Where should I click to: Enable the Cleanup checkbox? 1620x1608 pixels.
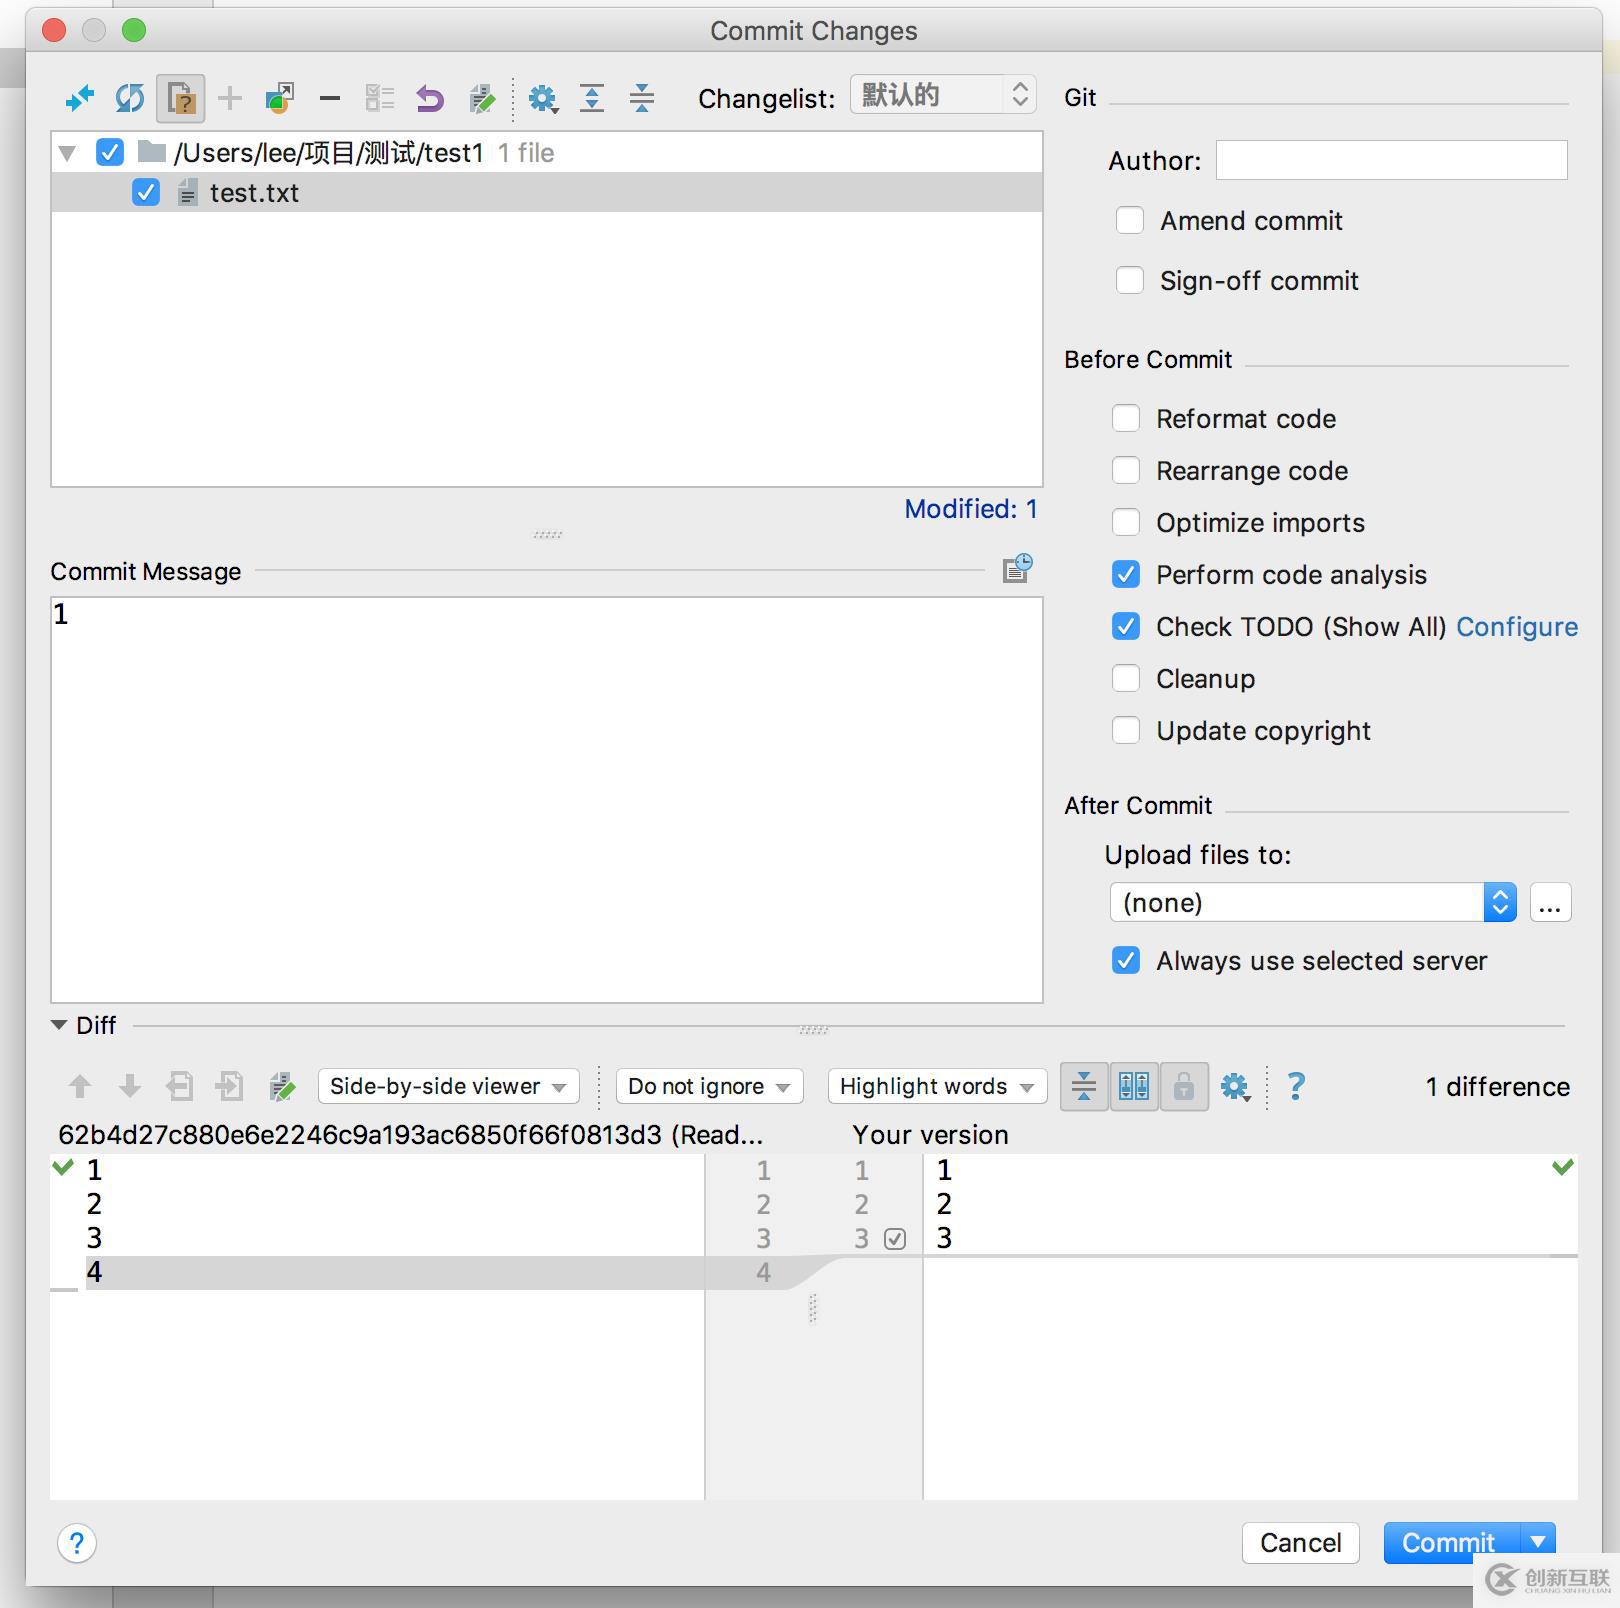pos(1126,678)
